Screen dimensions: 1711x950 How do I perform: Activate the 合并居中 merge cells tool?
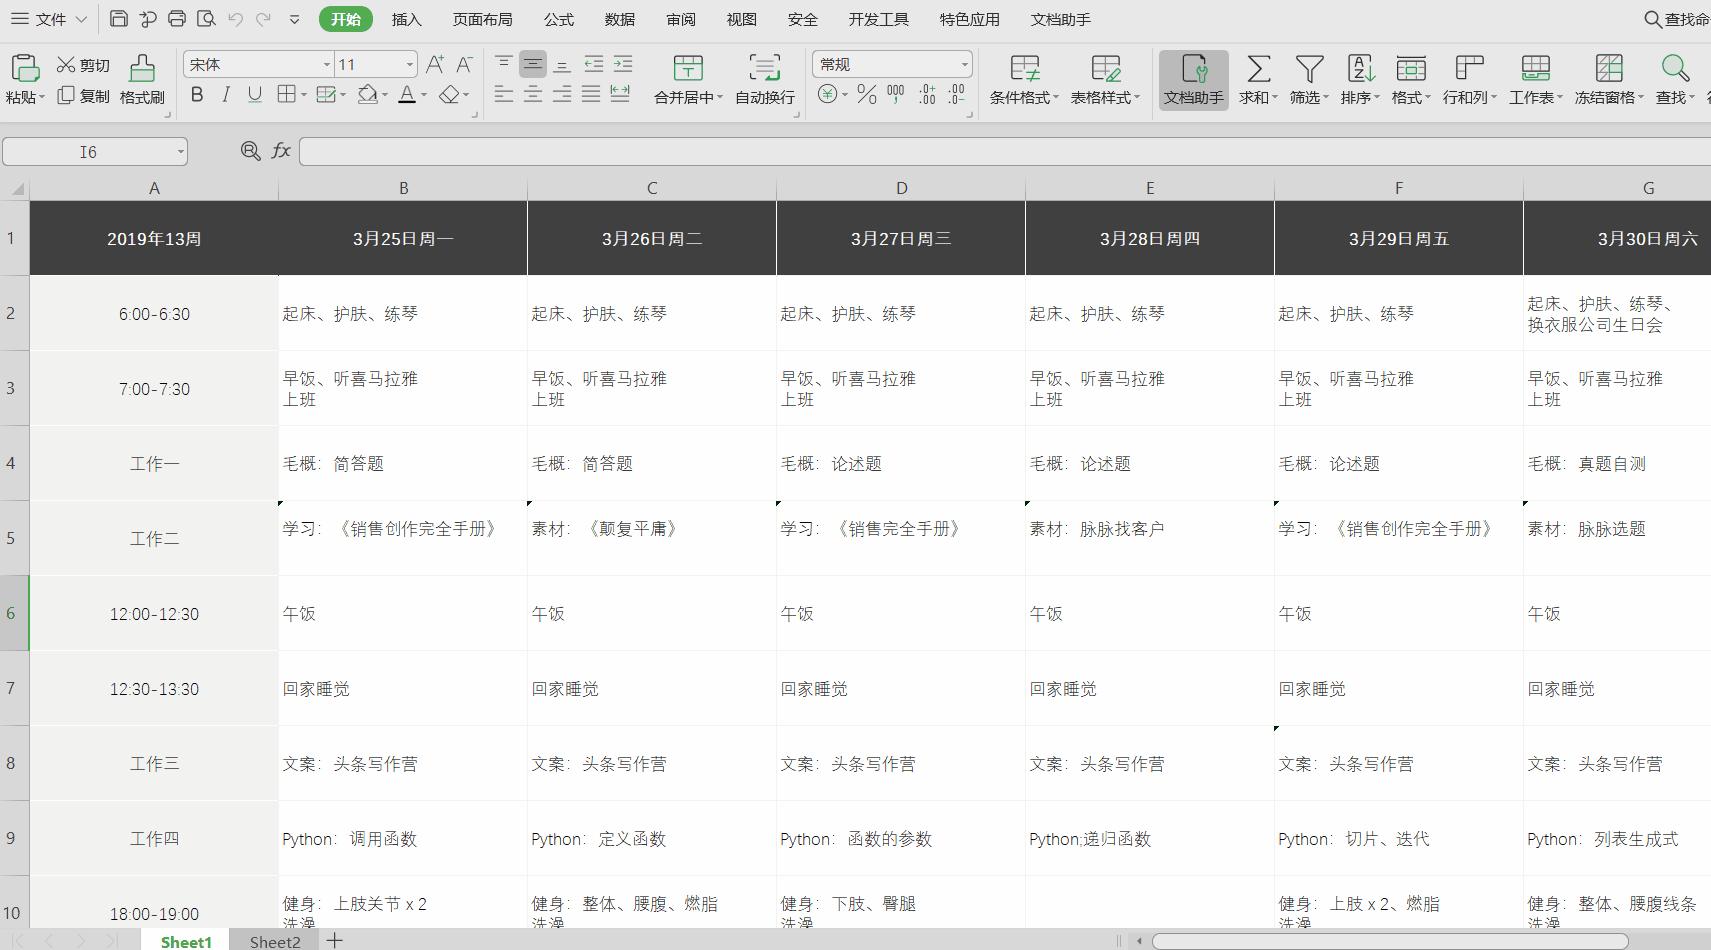[x=688, y=80]
